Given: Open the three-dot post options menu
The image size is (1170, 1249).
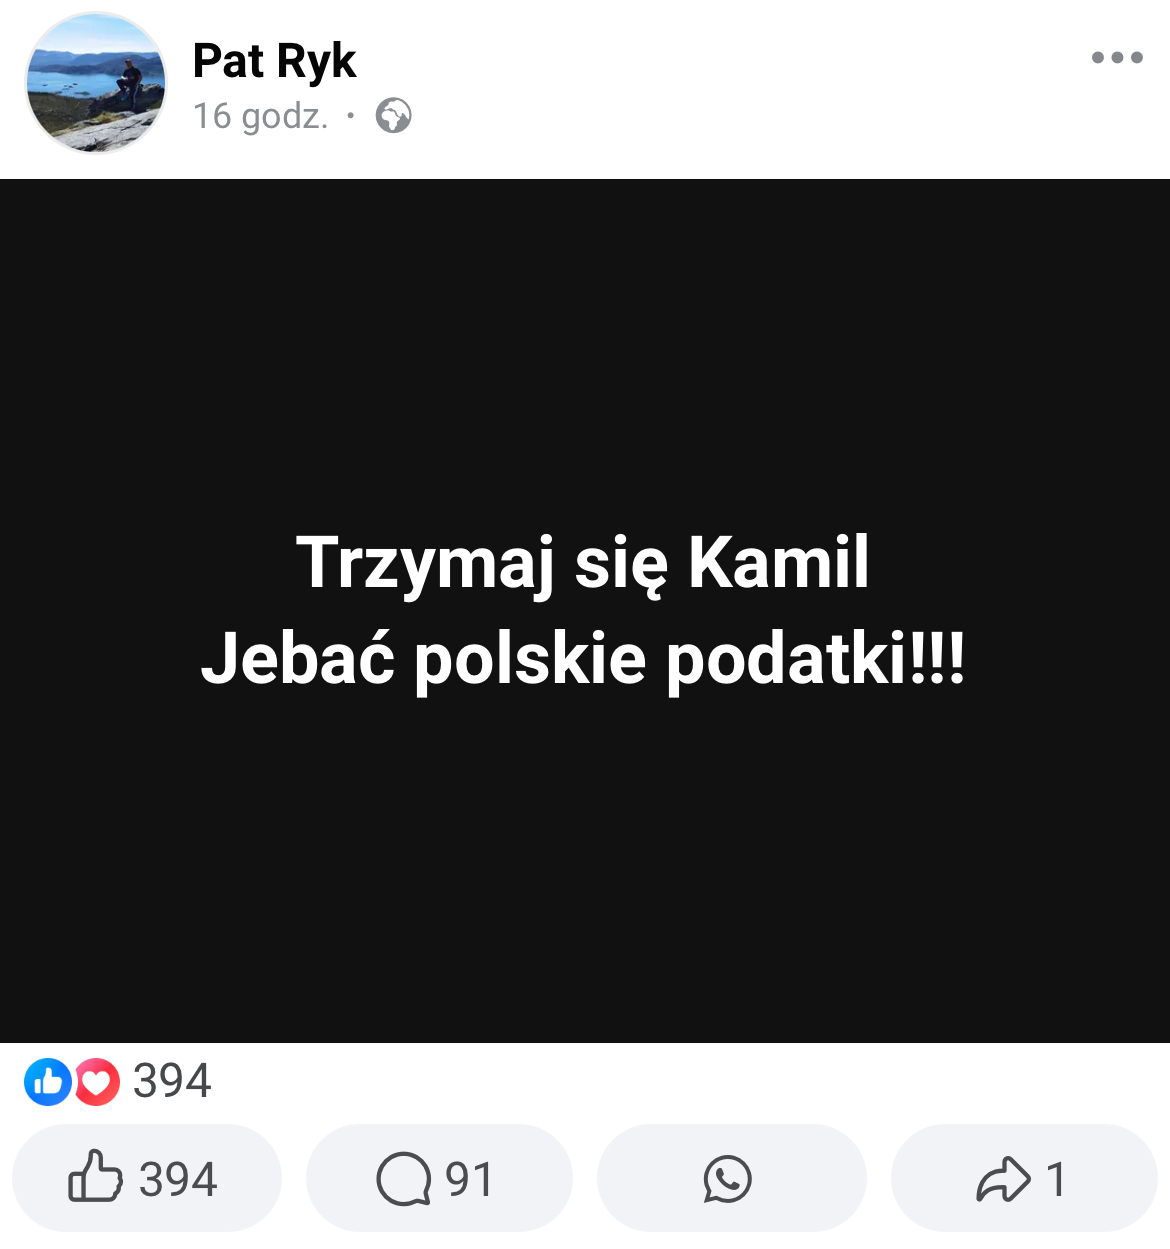Looking at the screenshot, I should pyautogui.click(x=1117, y=58).
